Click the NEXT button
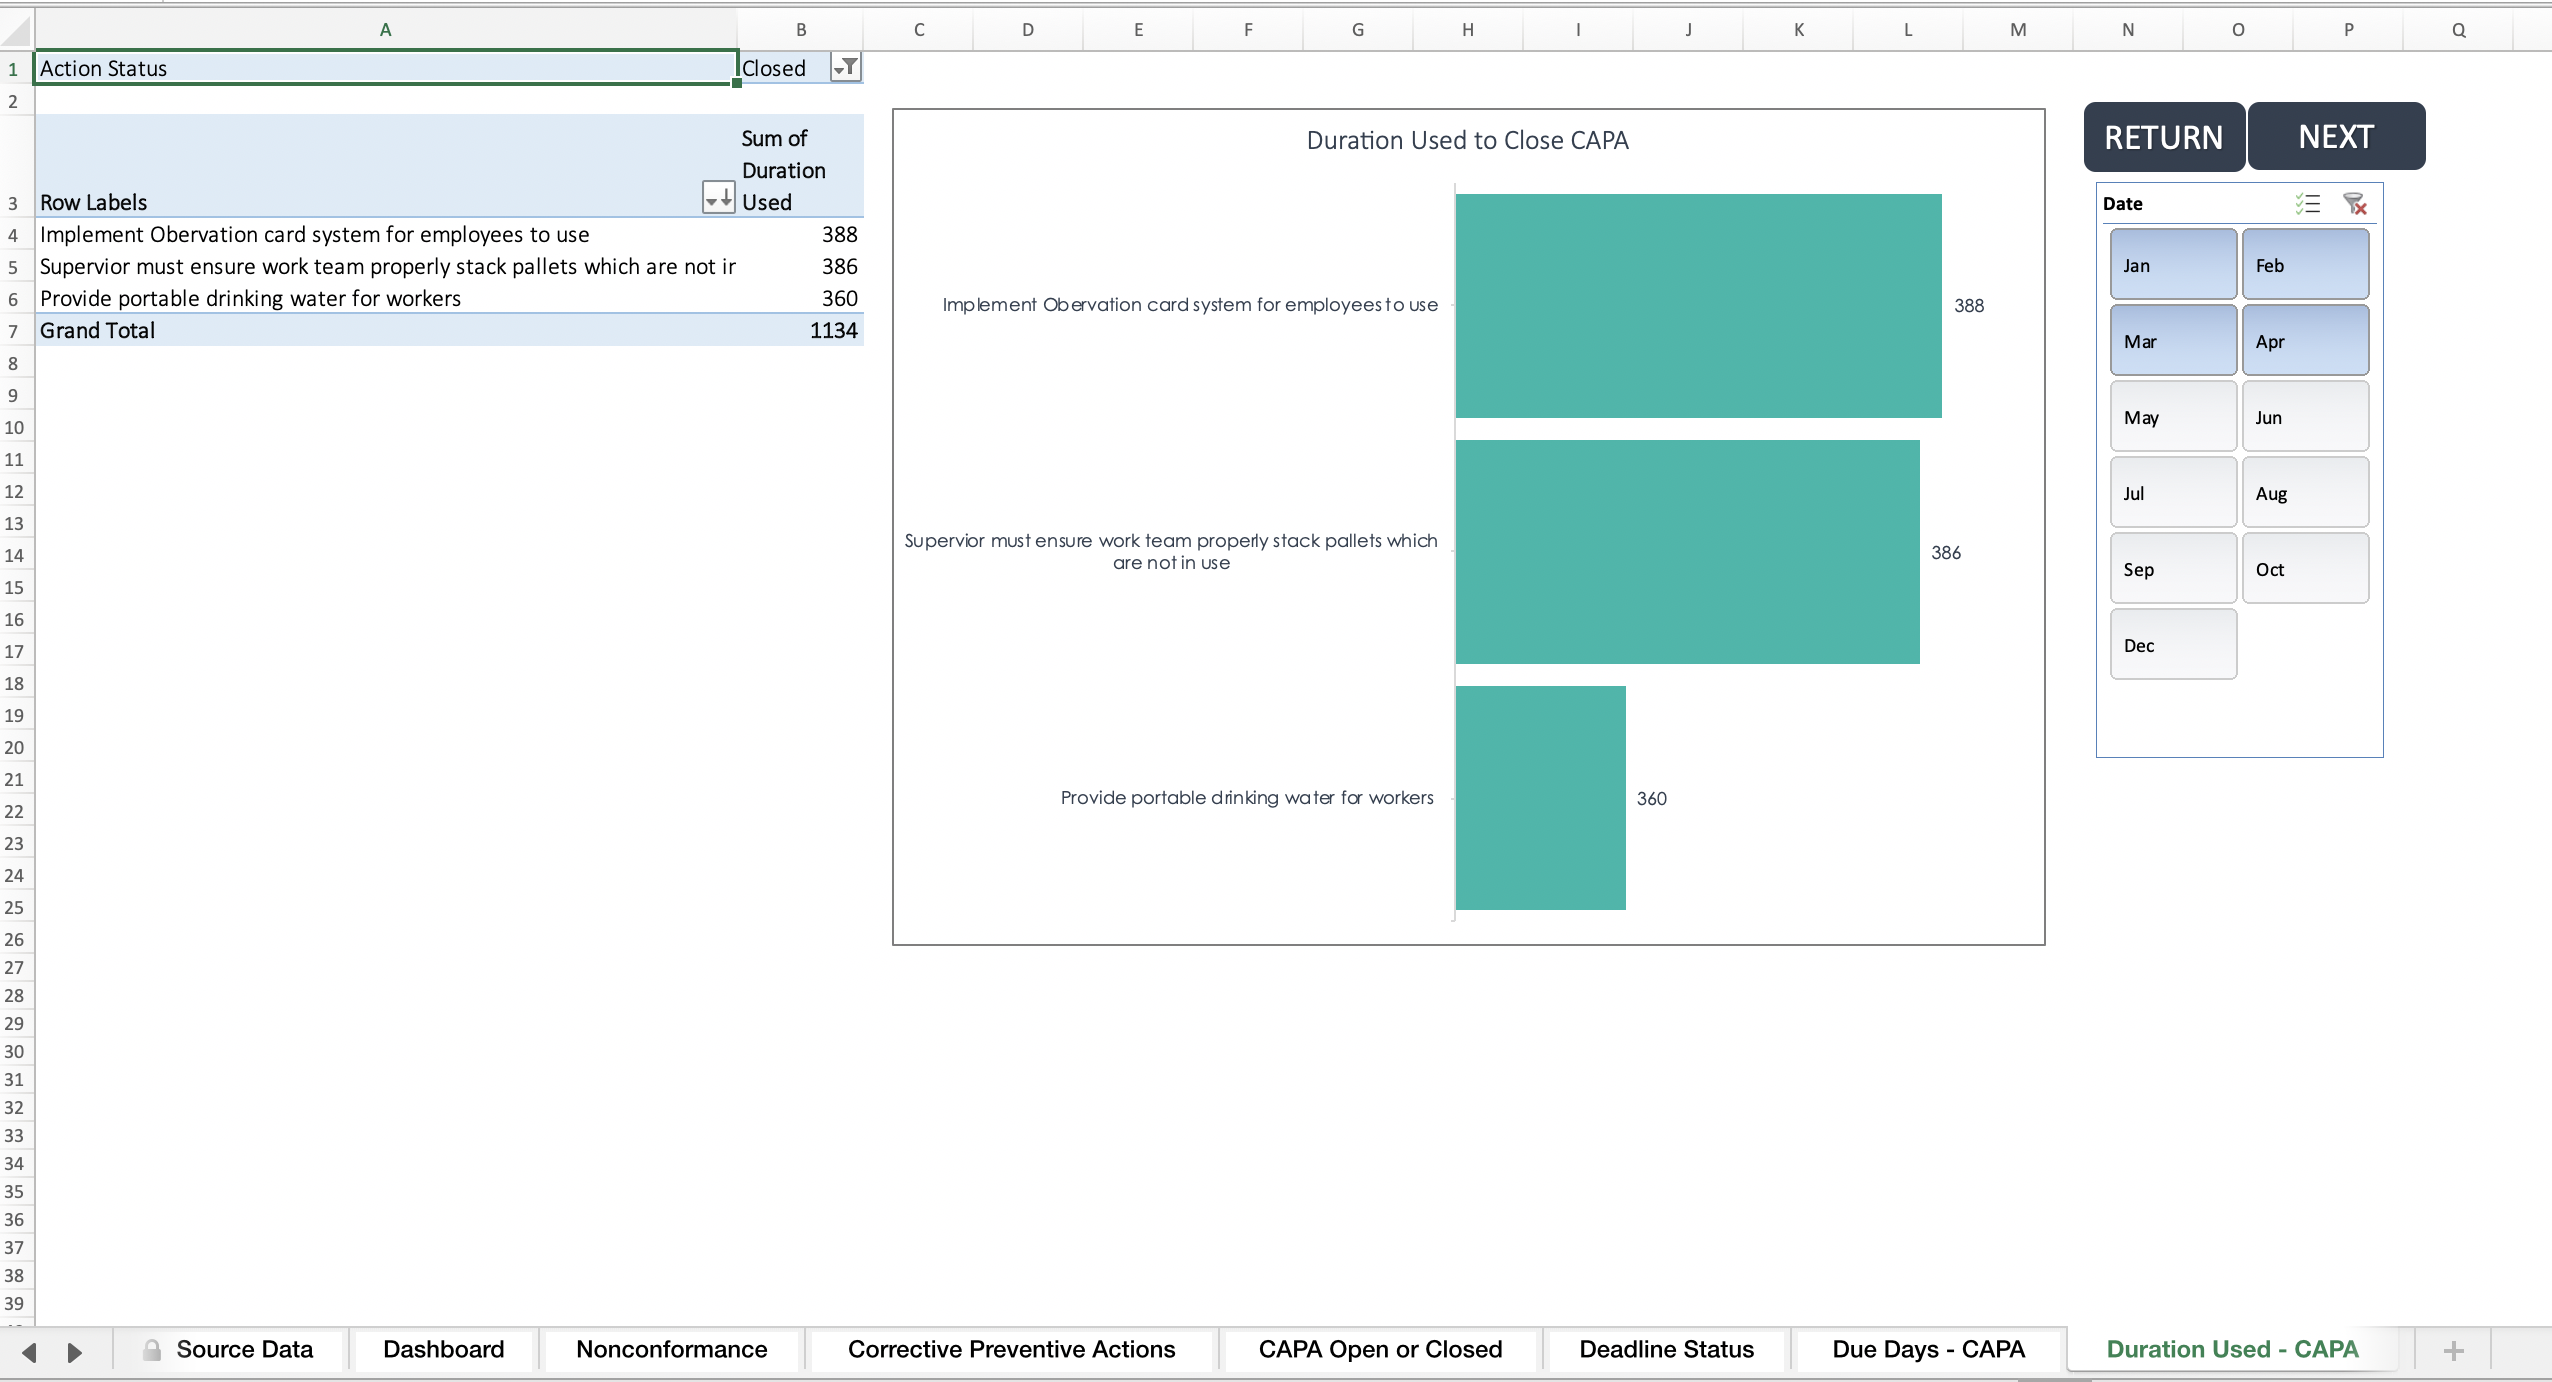Viewport: 2552px width, 1382px height. coord(2335,136)
